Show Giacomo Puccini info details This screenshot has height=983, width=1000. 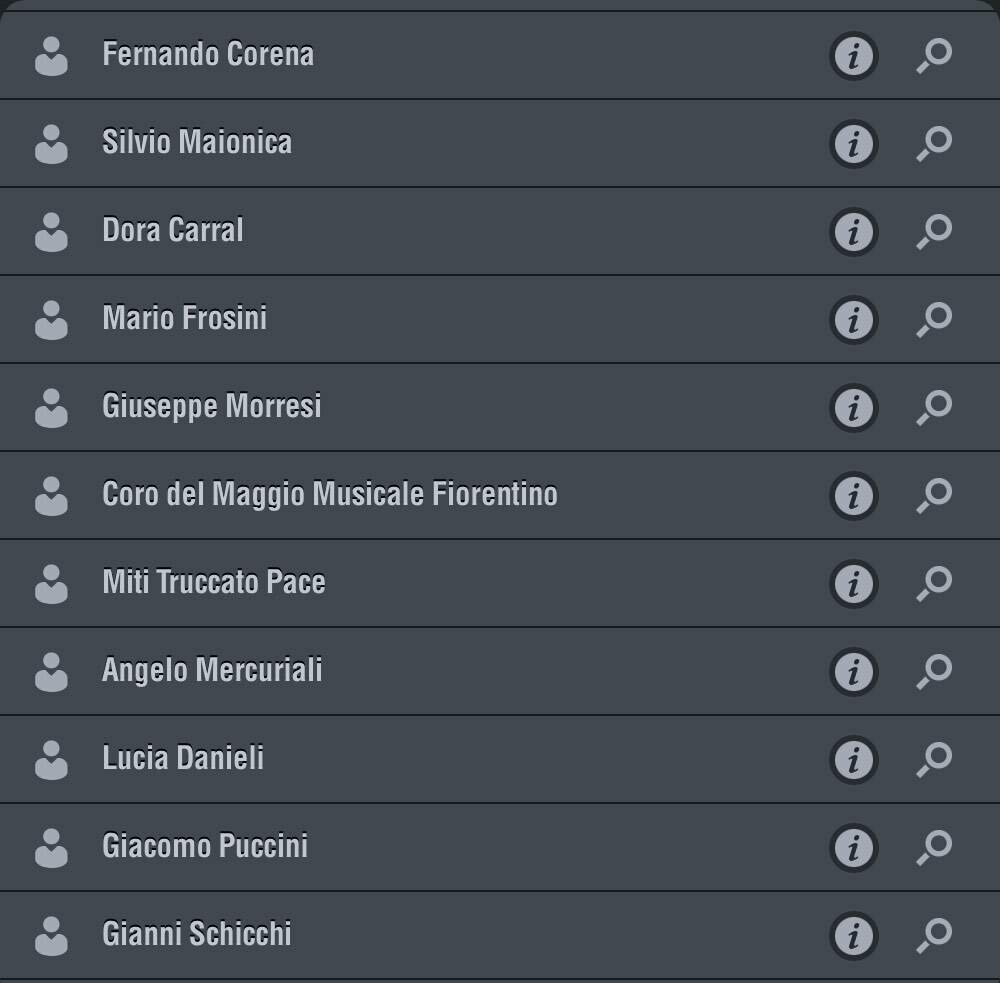tap(853, 848)
